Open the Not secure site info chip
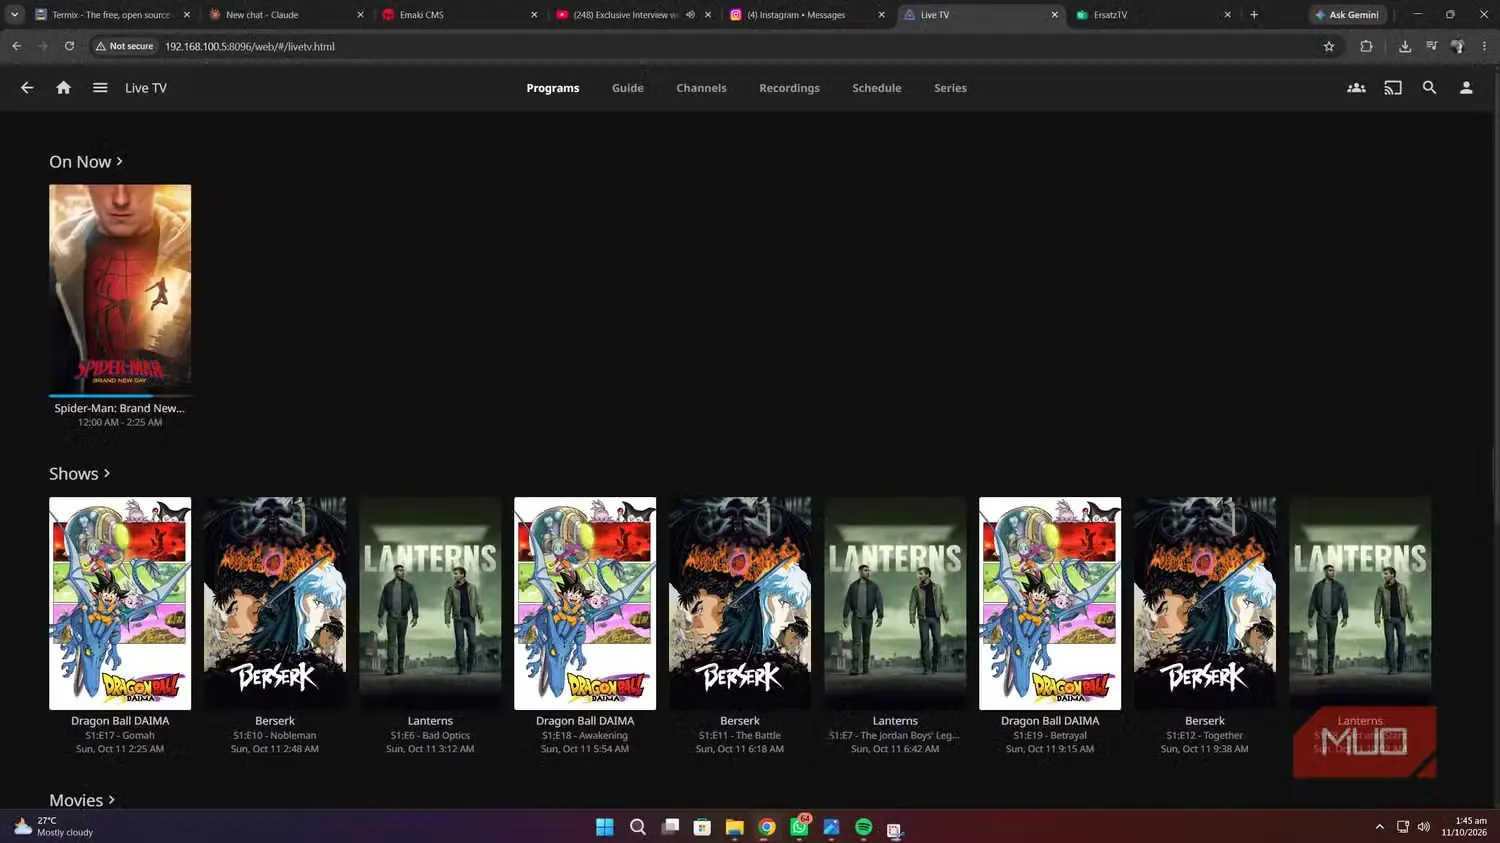The width and height of the screenshot is (1500, 843). [x=125, y=46]
